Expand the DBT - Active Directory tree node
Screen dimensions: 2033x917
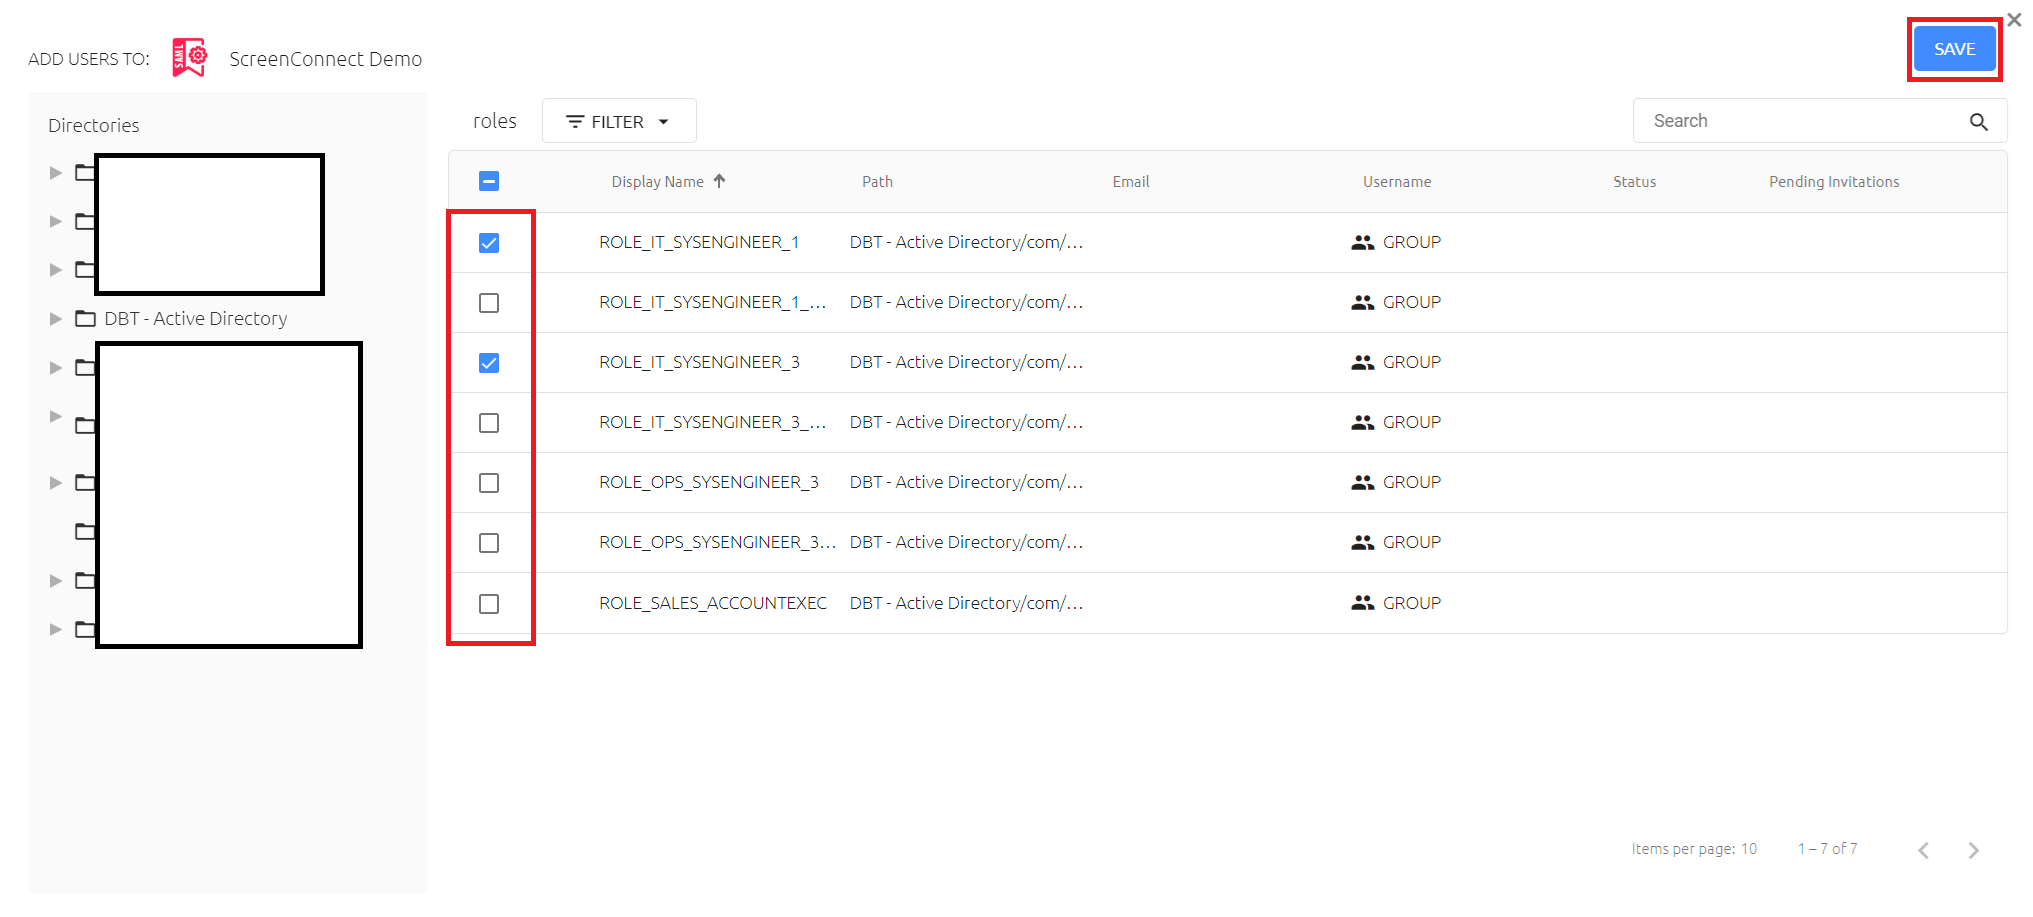(x=55, y=318)
